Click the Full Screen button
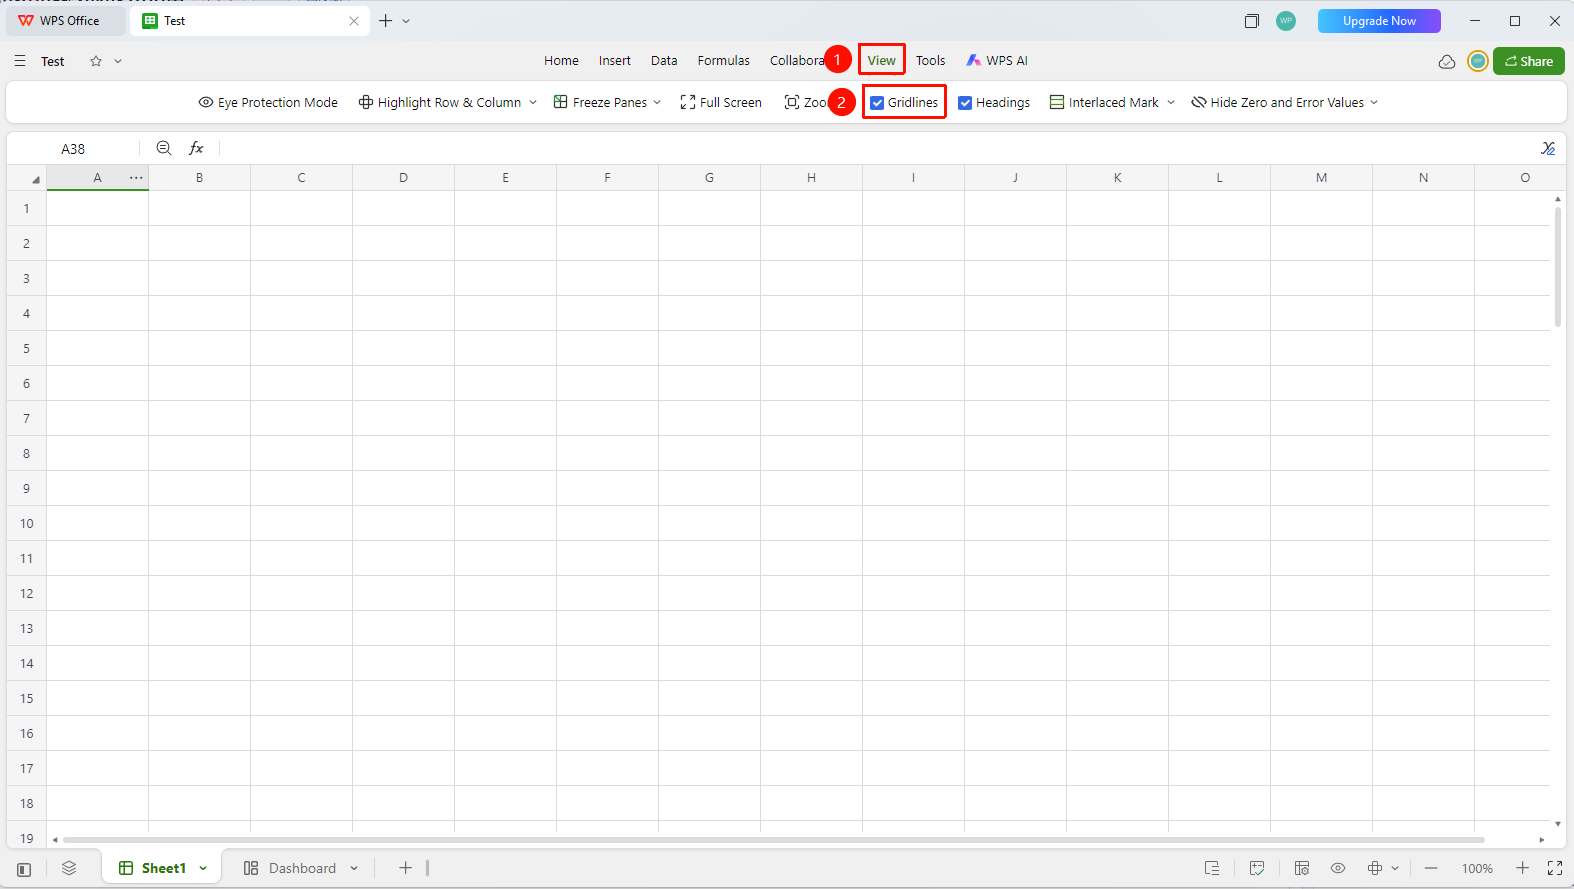 (x=721, y=102)
